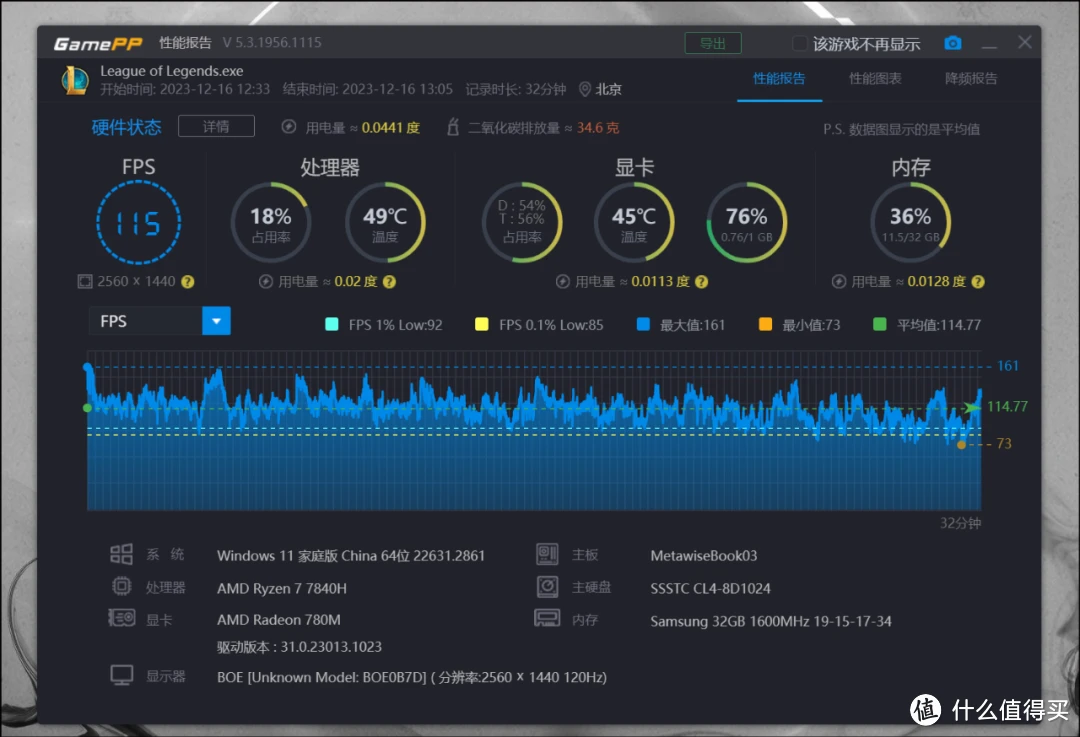
Task: Click the GPU power usage icon
Action: point(563,282)
